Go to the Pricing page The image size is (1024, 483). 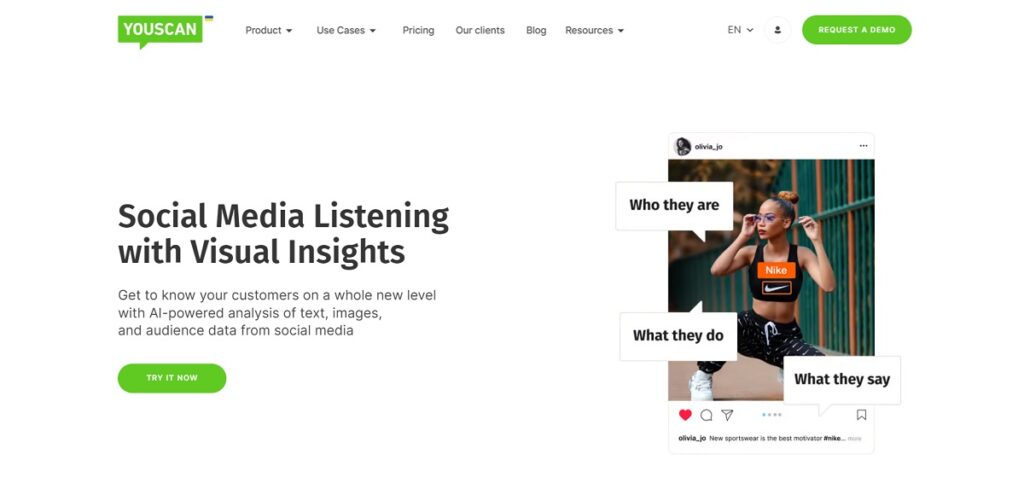pos(418,30)
